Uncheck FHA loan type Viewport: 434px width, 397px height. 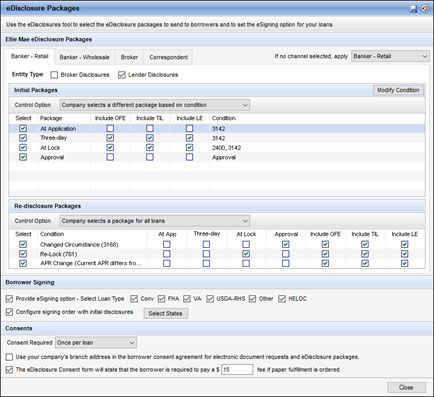161,299
